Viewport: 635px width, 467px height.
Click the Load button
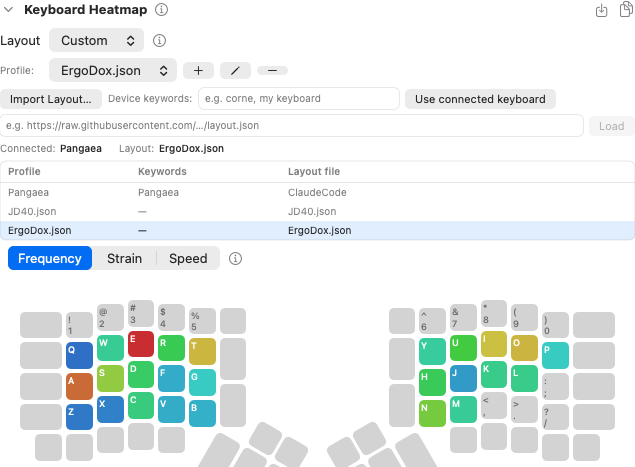(612, 126)
